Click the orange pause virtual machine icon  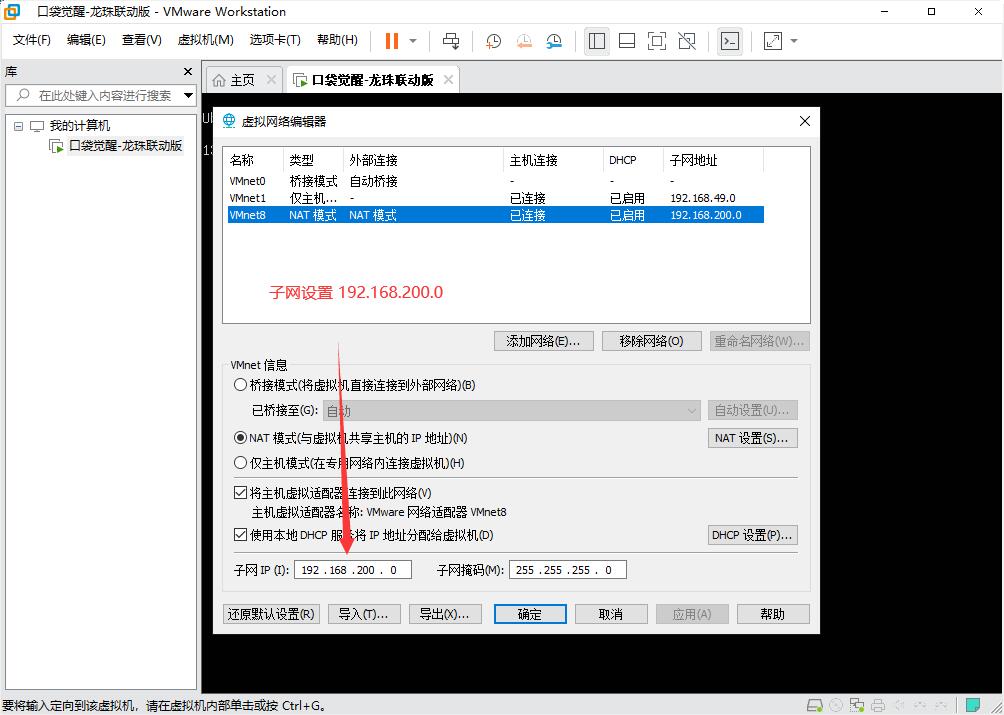tap(391, 40)
